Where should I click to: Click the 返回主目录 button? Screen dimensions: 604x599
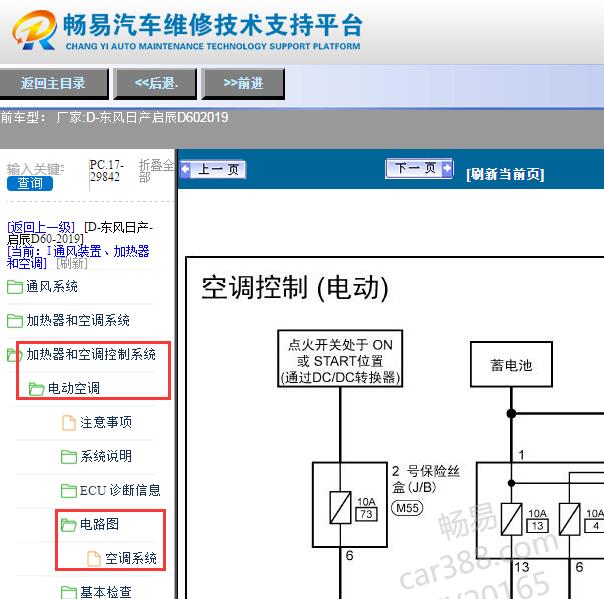53,83
